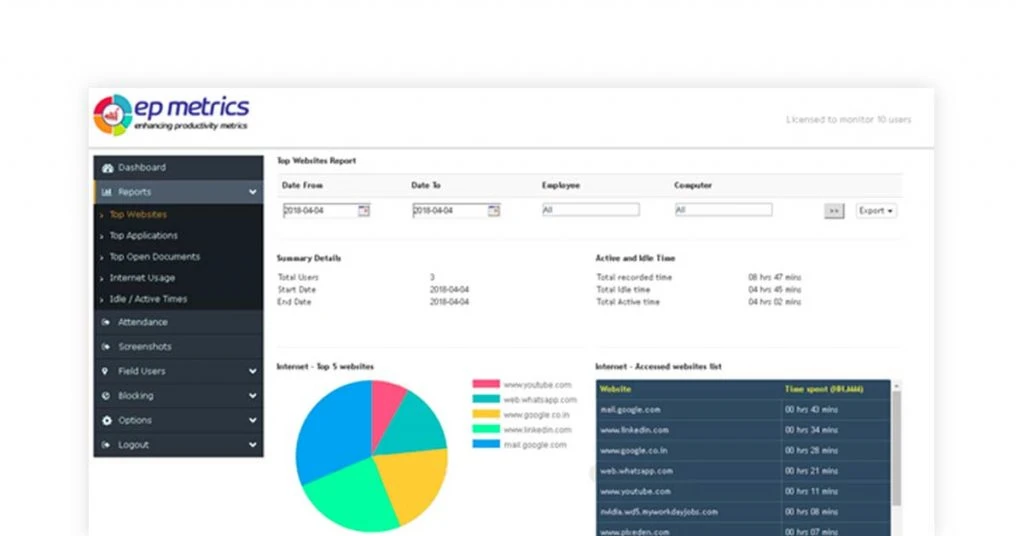Click the Attendance sidebar icon
1024x536 pixels.
coord(106,322)
